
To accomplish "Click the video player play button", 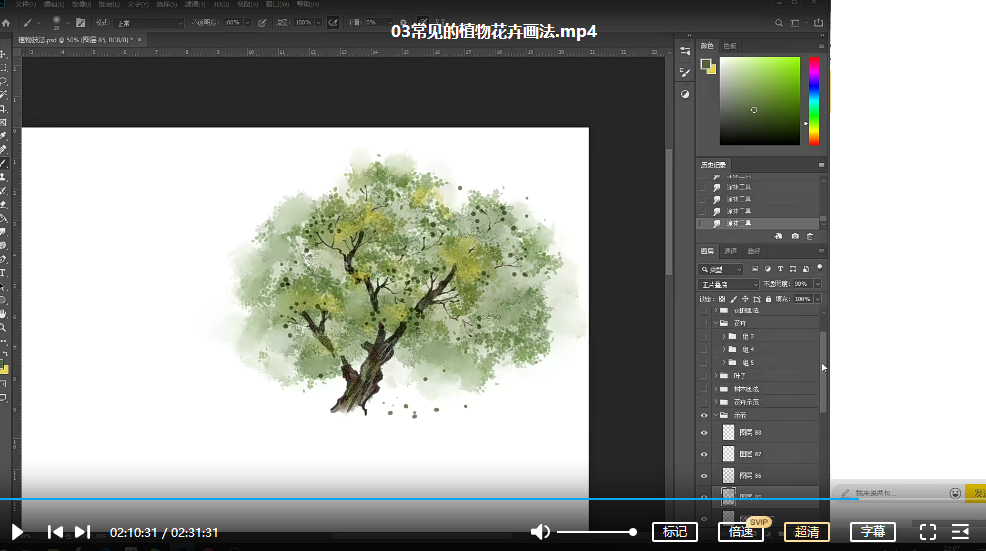I will [17, 532].
